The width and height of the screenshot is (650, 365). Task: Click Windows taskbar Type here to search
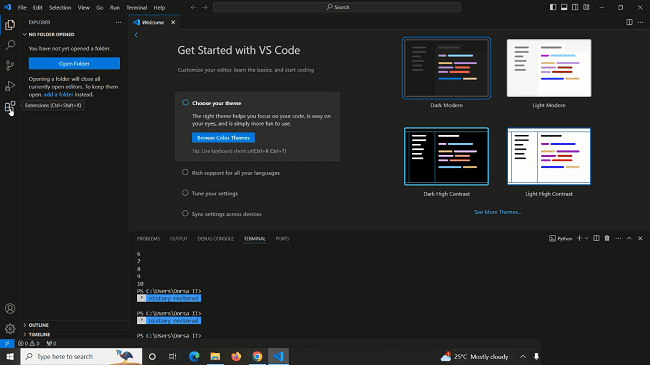81,356
